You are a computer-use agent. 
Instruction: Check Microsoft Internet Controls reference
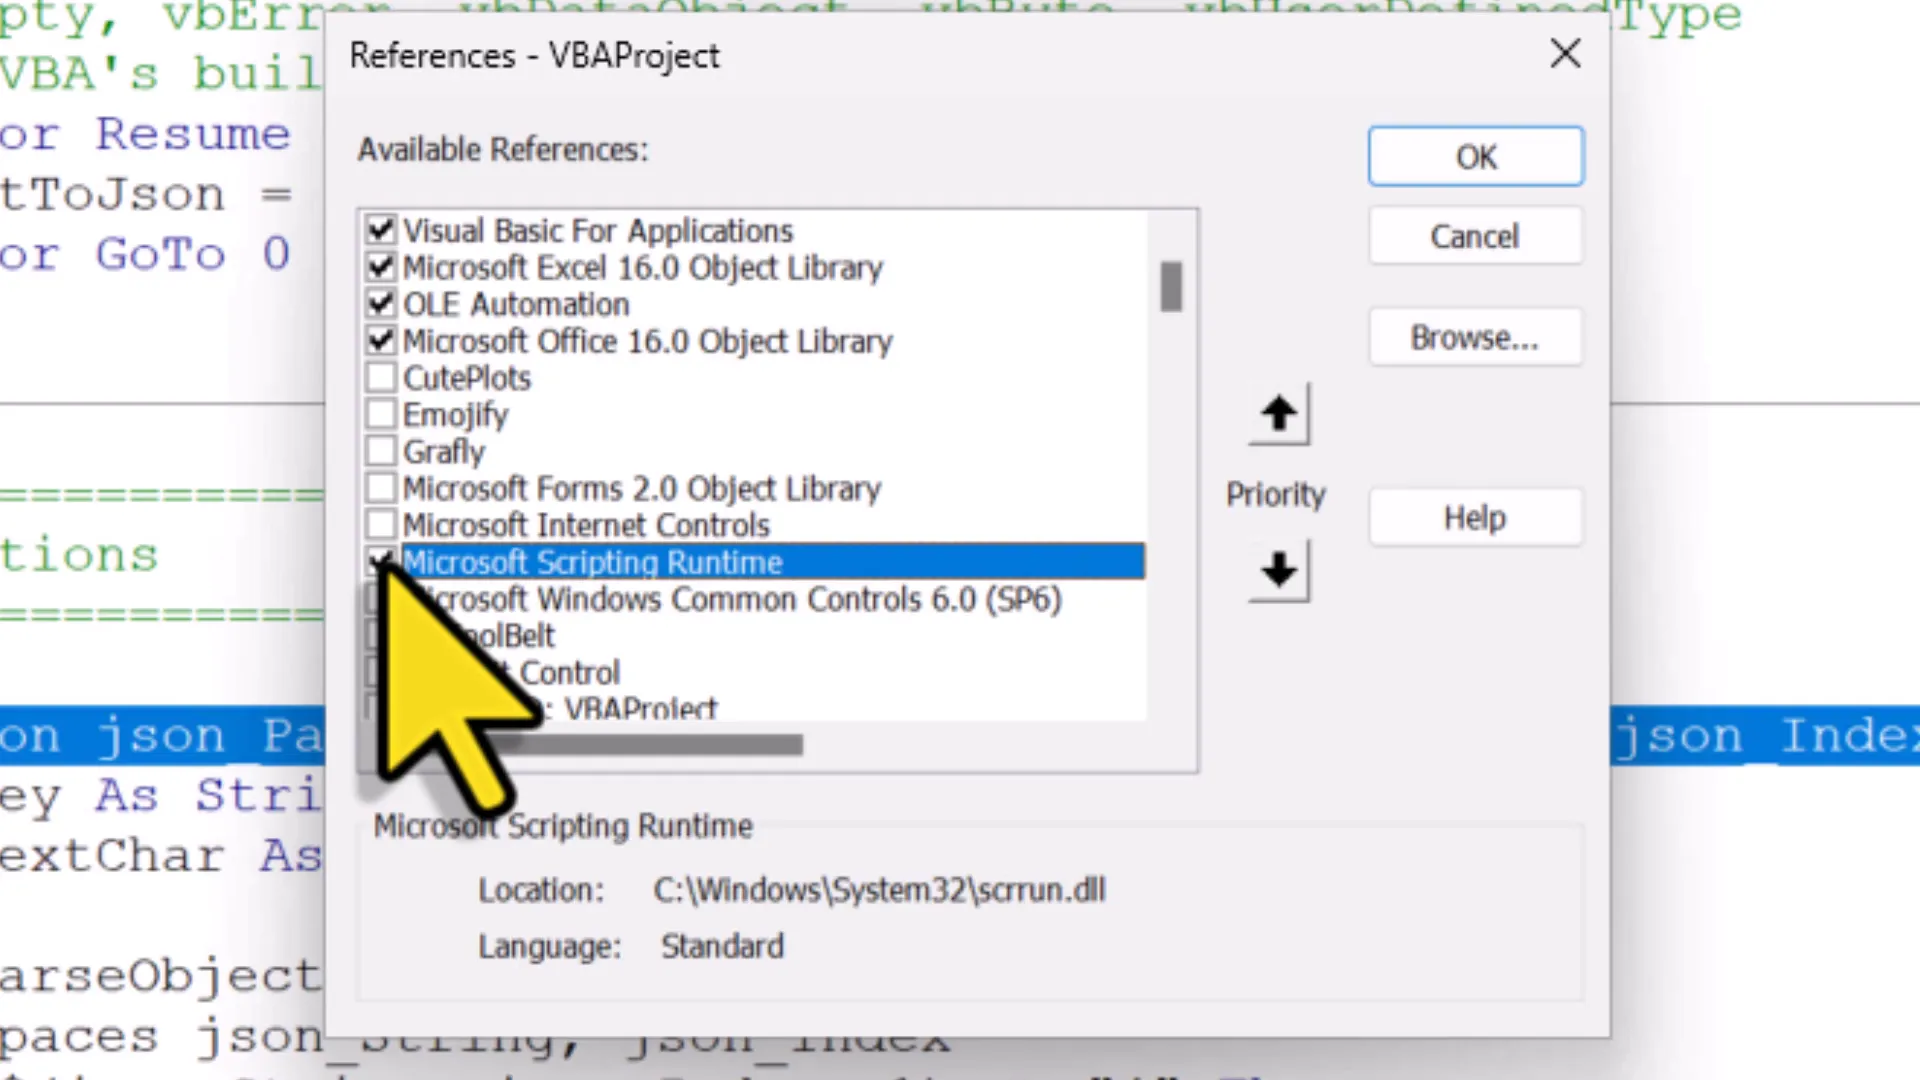(x=381, y=525)
